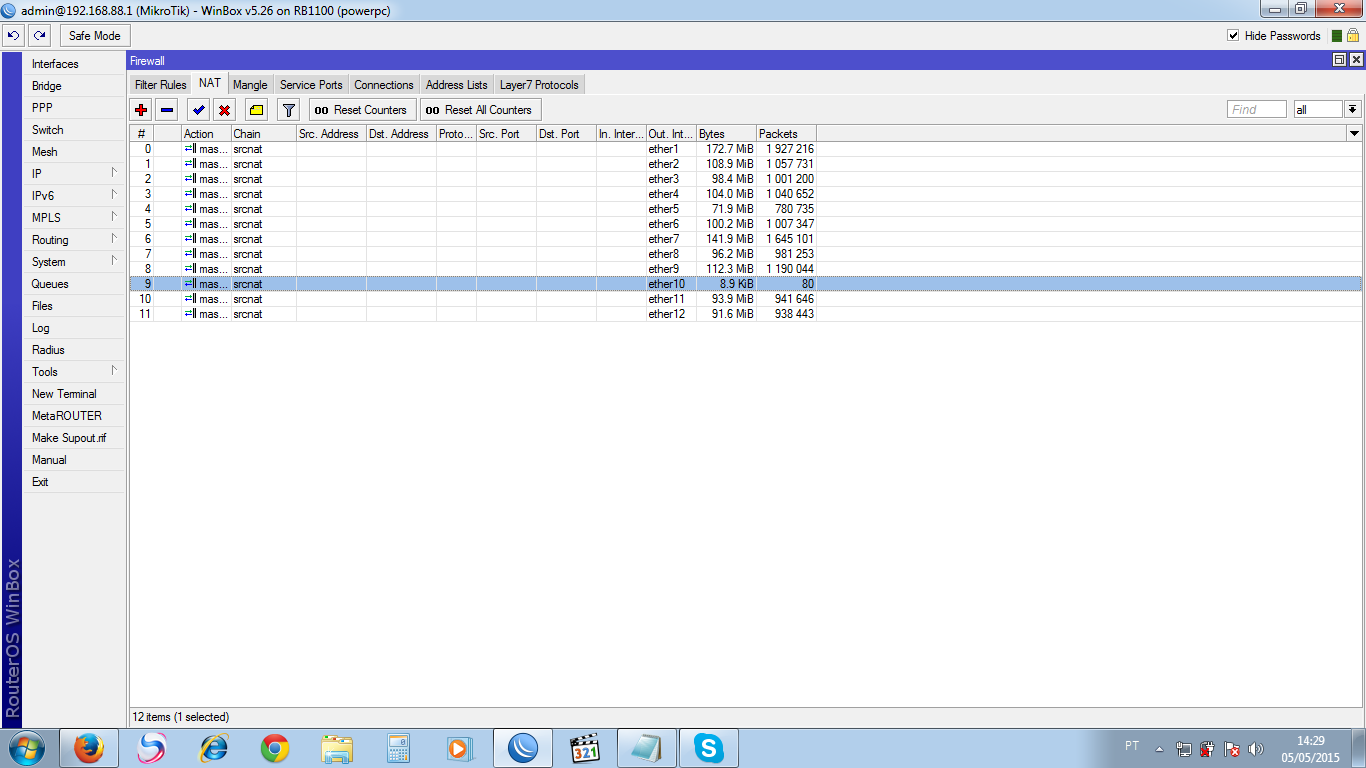Uncheck the Hide Passwords checkbox
Image resolution: width=1366 pixels, height=768 pixels.
pyautogui.click(x=1233, y=36)
